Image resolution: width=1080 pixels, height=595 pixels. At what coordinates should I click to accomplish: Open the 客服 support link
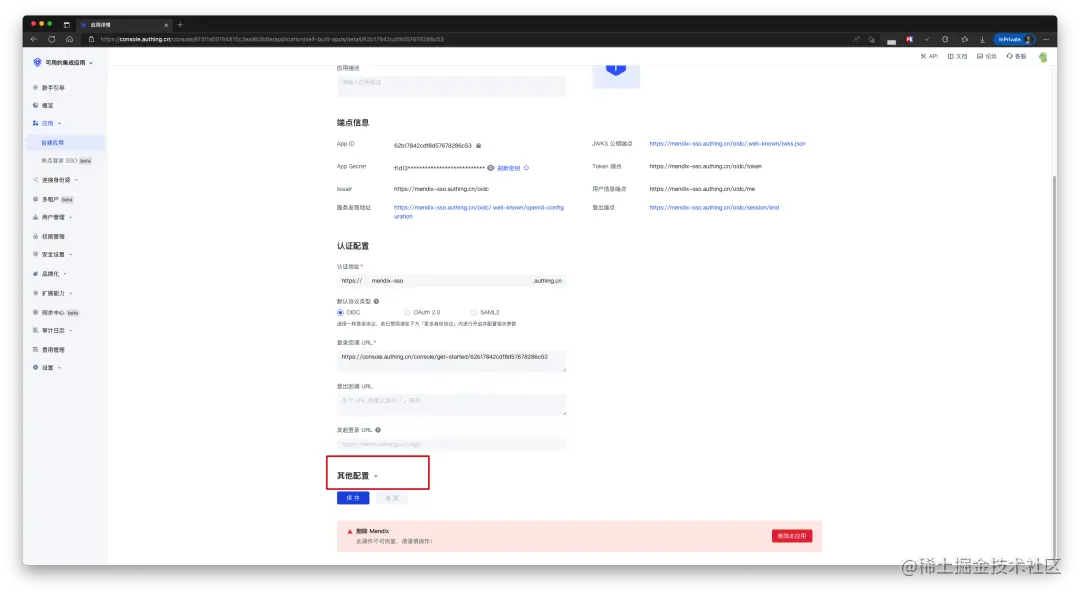click(x=1016, y=56)
